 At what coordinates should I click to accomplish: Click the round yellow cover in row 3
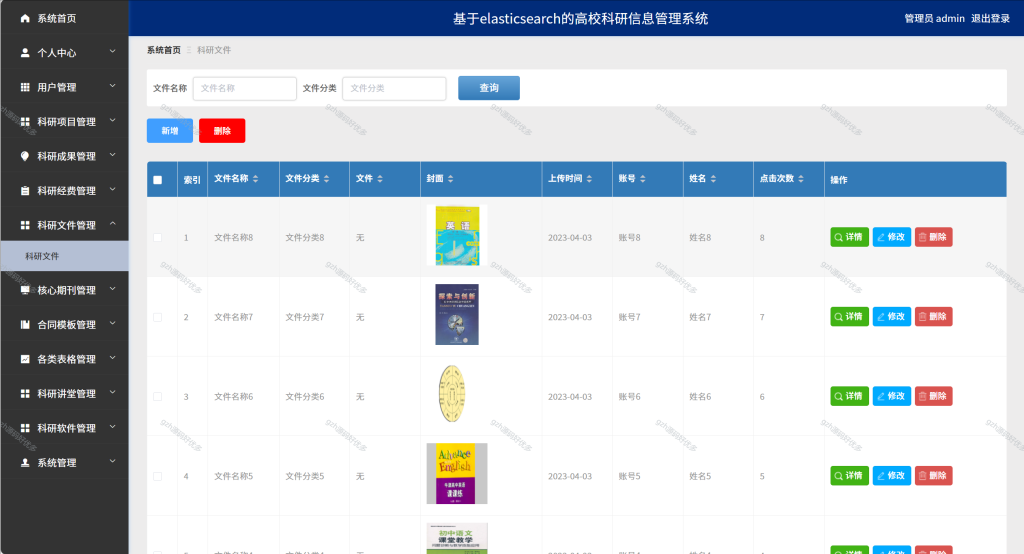point(452,394)
